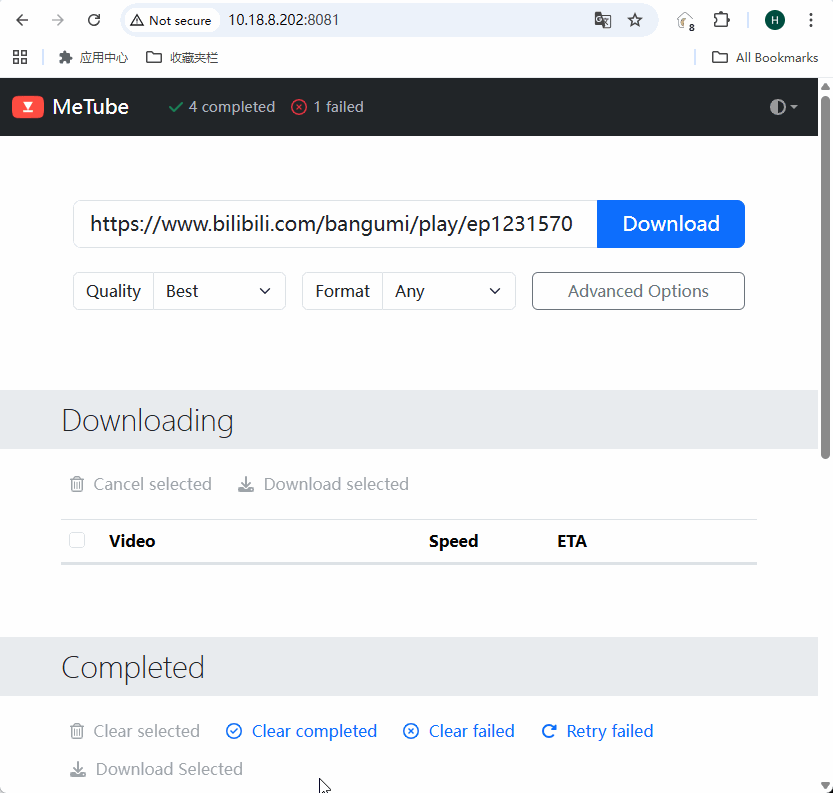Image resolution: width=833 pixels, height=793 pixels.
Task: Click the red failed status icon
Action: coord(299,107)
